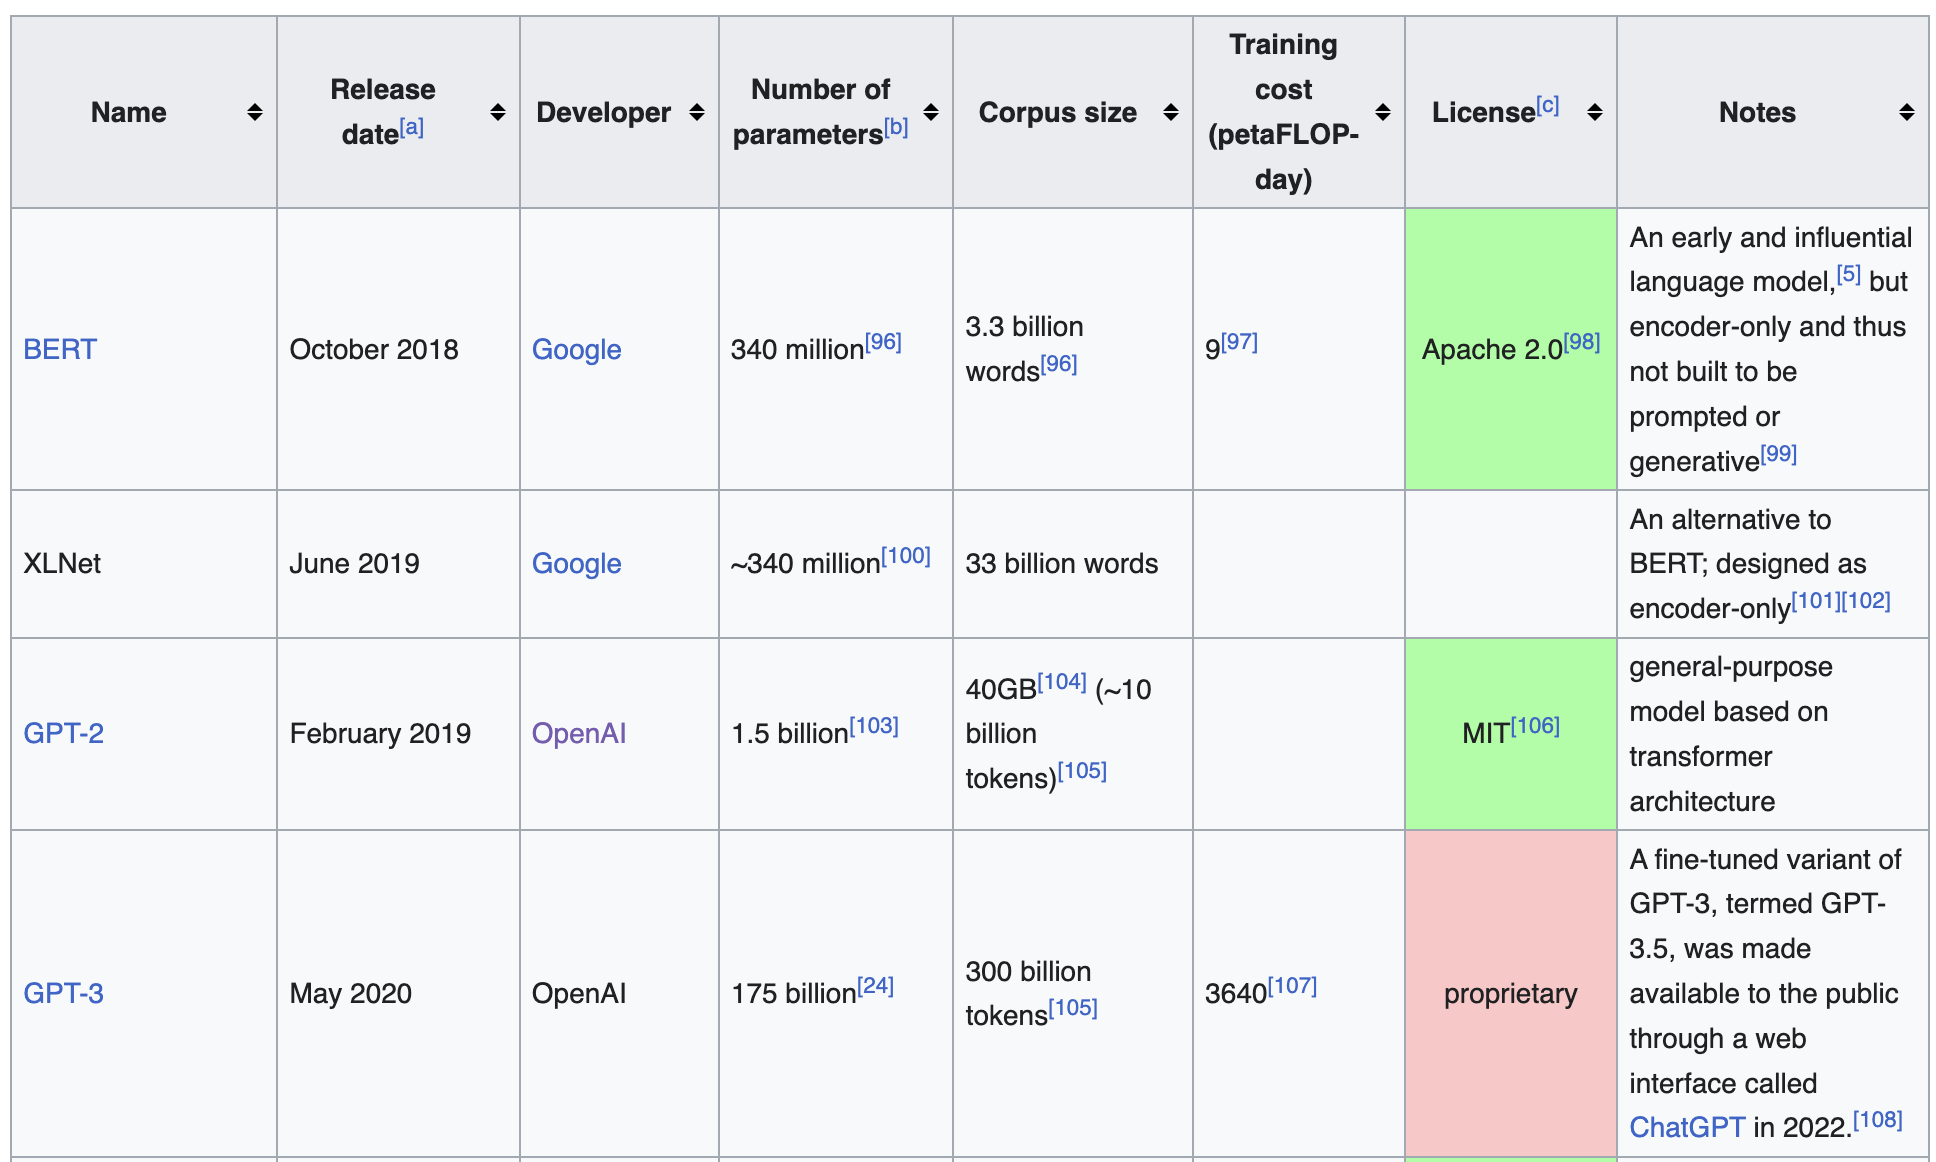This screenshot has height=1162, width=1936.
Task: Follow Google link in XLNet row
Action: [576, 563]
